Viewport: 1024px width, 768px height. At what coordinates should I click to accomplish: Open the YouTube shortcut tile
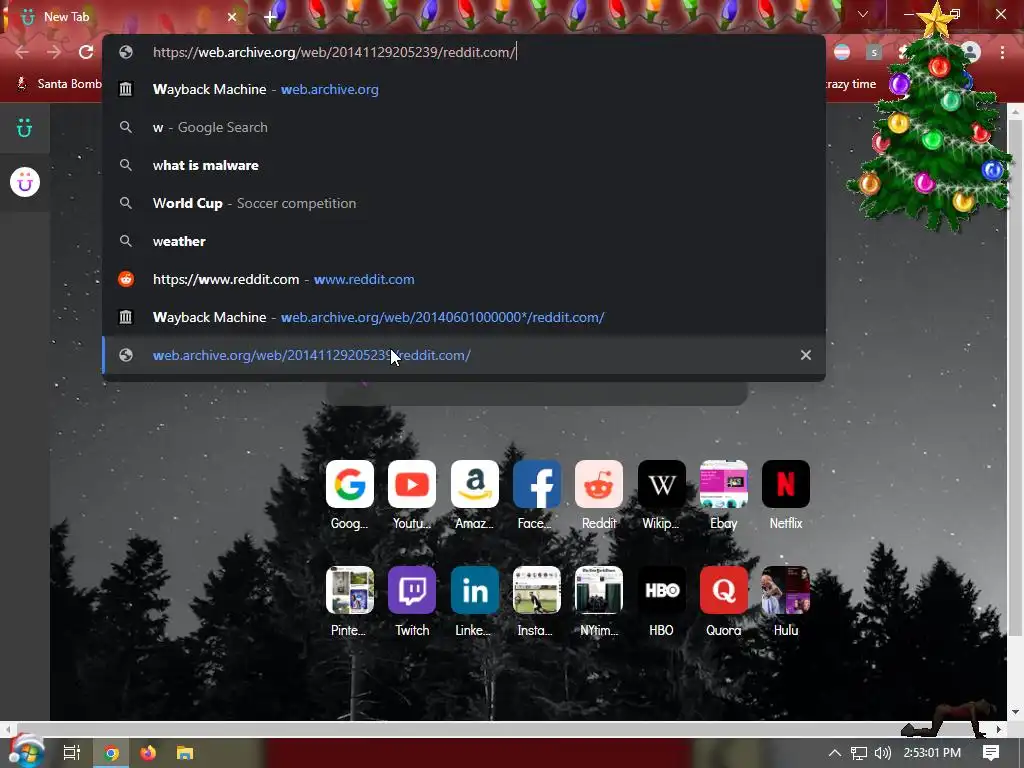pos(411,484)
